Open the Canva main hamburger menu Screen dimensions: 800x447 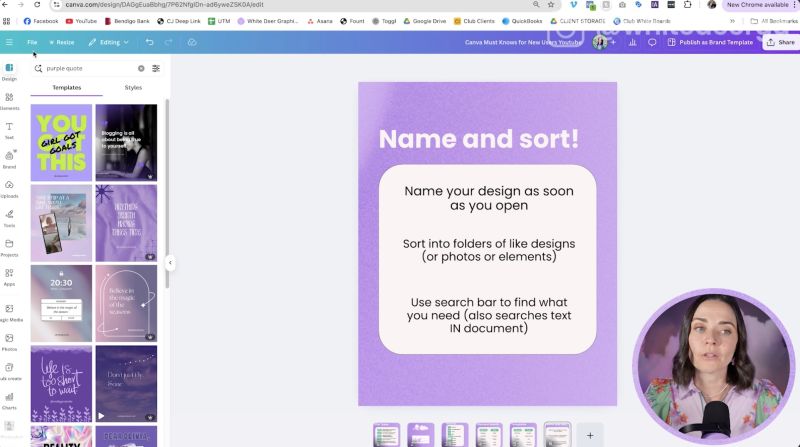coord(9,42)
